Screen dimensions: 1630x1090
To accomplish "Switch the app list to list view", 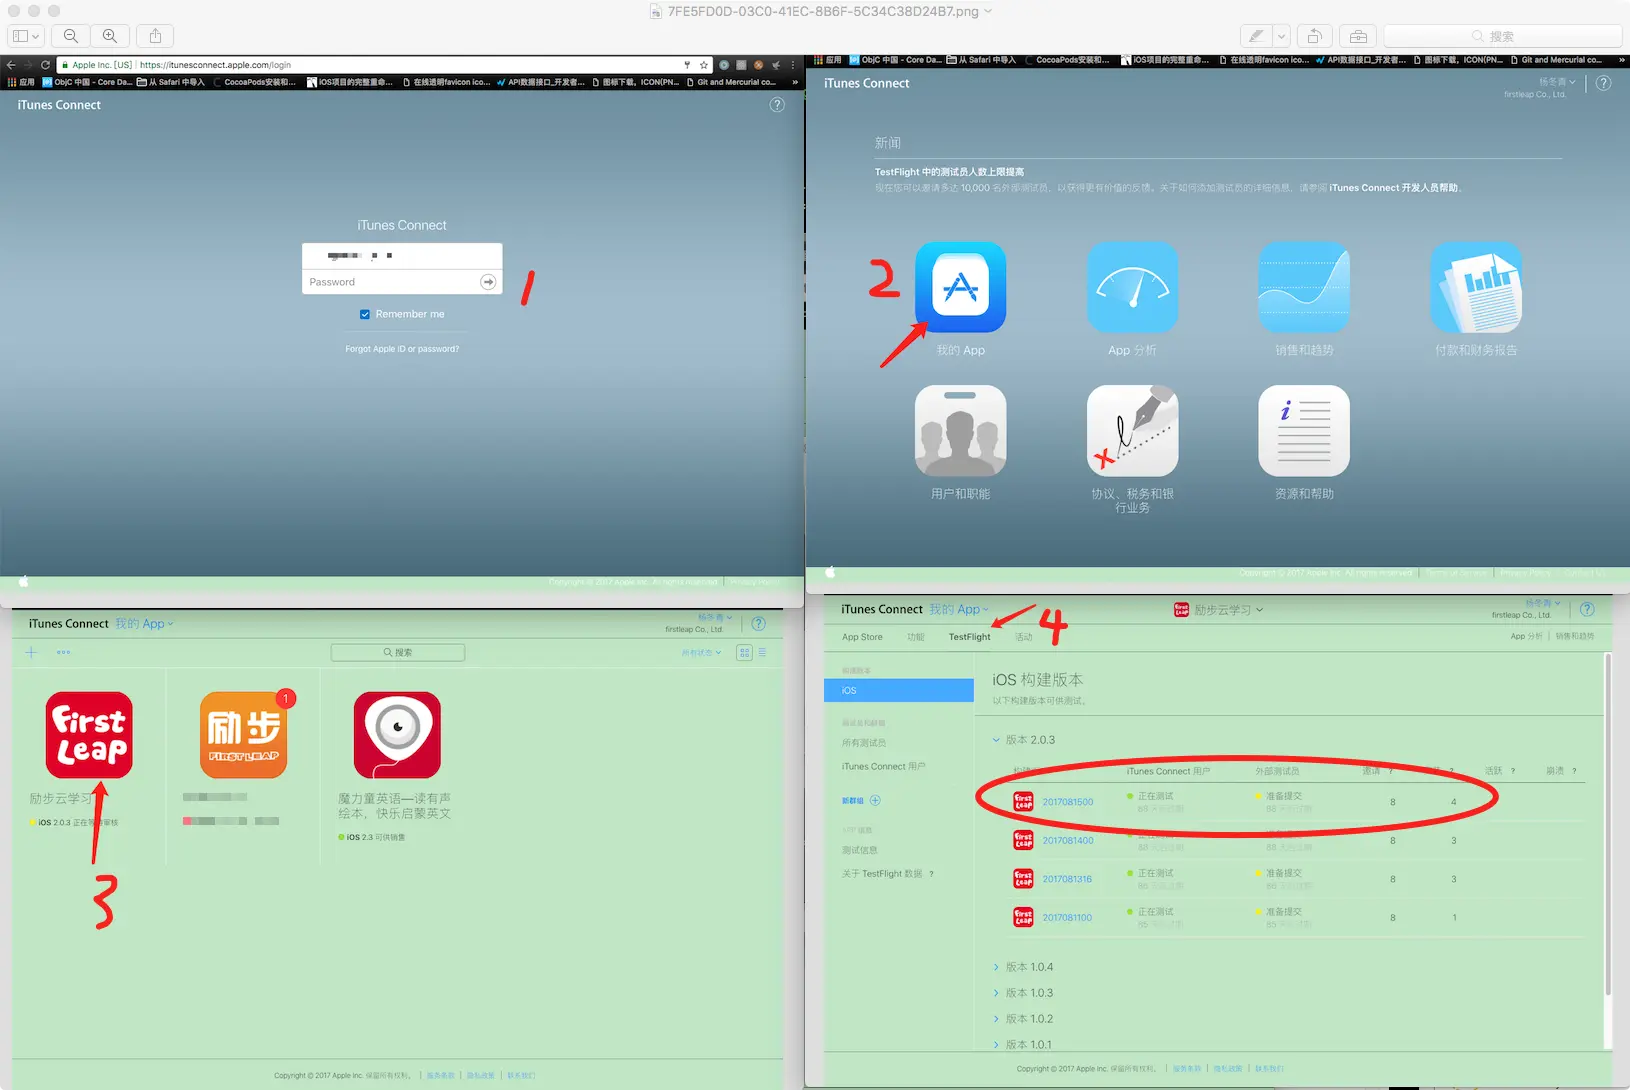I will point(763,652).
